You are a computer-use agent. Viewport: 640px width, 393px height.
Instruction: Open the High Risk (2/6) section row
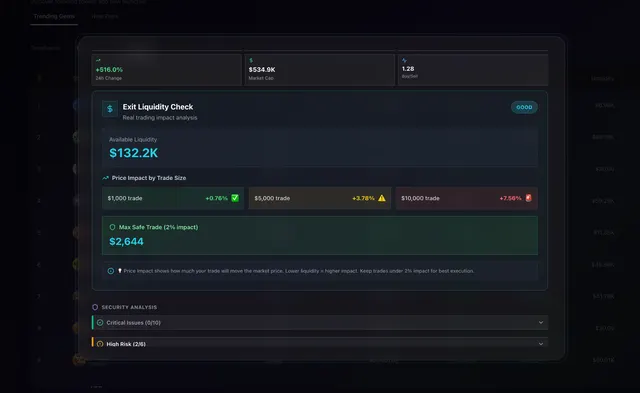click(320, 343)
